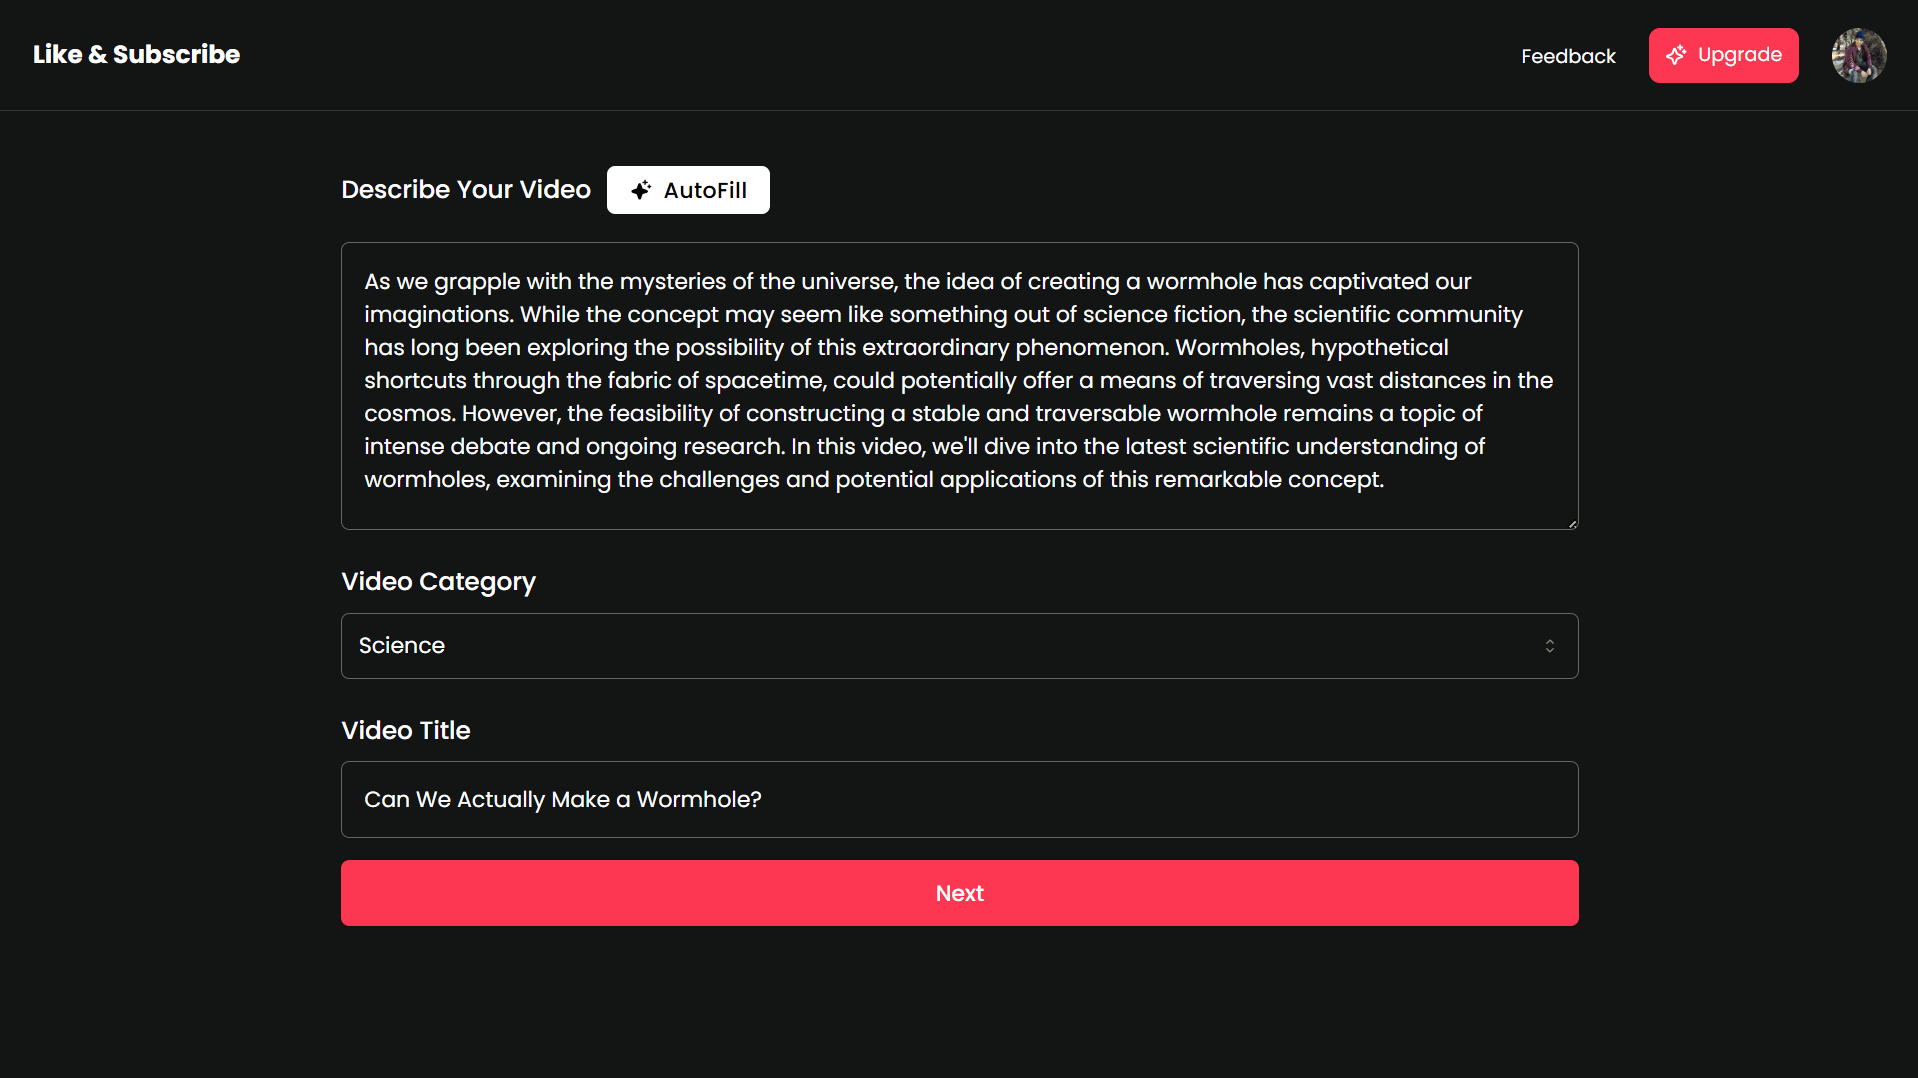
Task: Click the sparkle icon beside AutoFill
Action: (x=641, y=190)
